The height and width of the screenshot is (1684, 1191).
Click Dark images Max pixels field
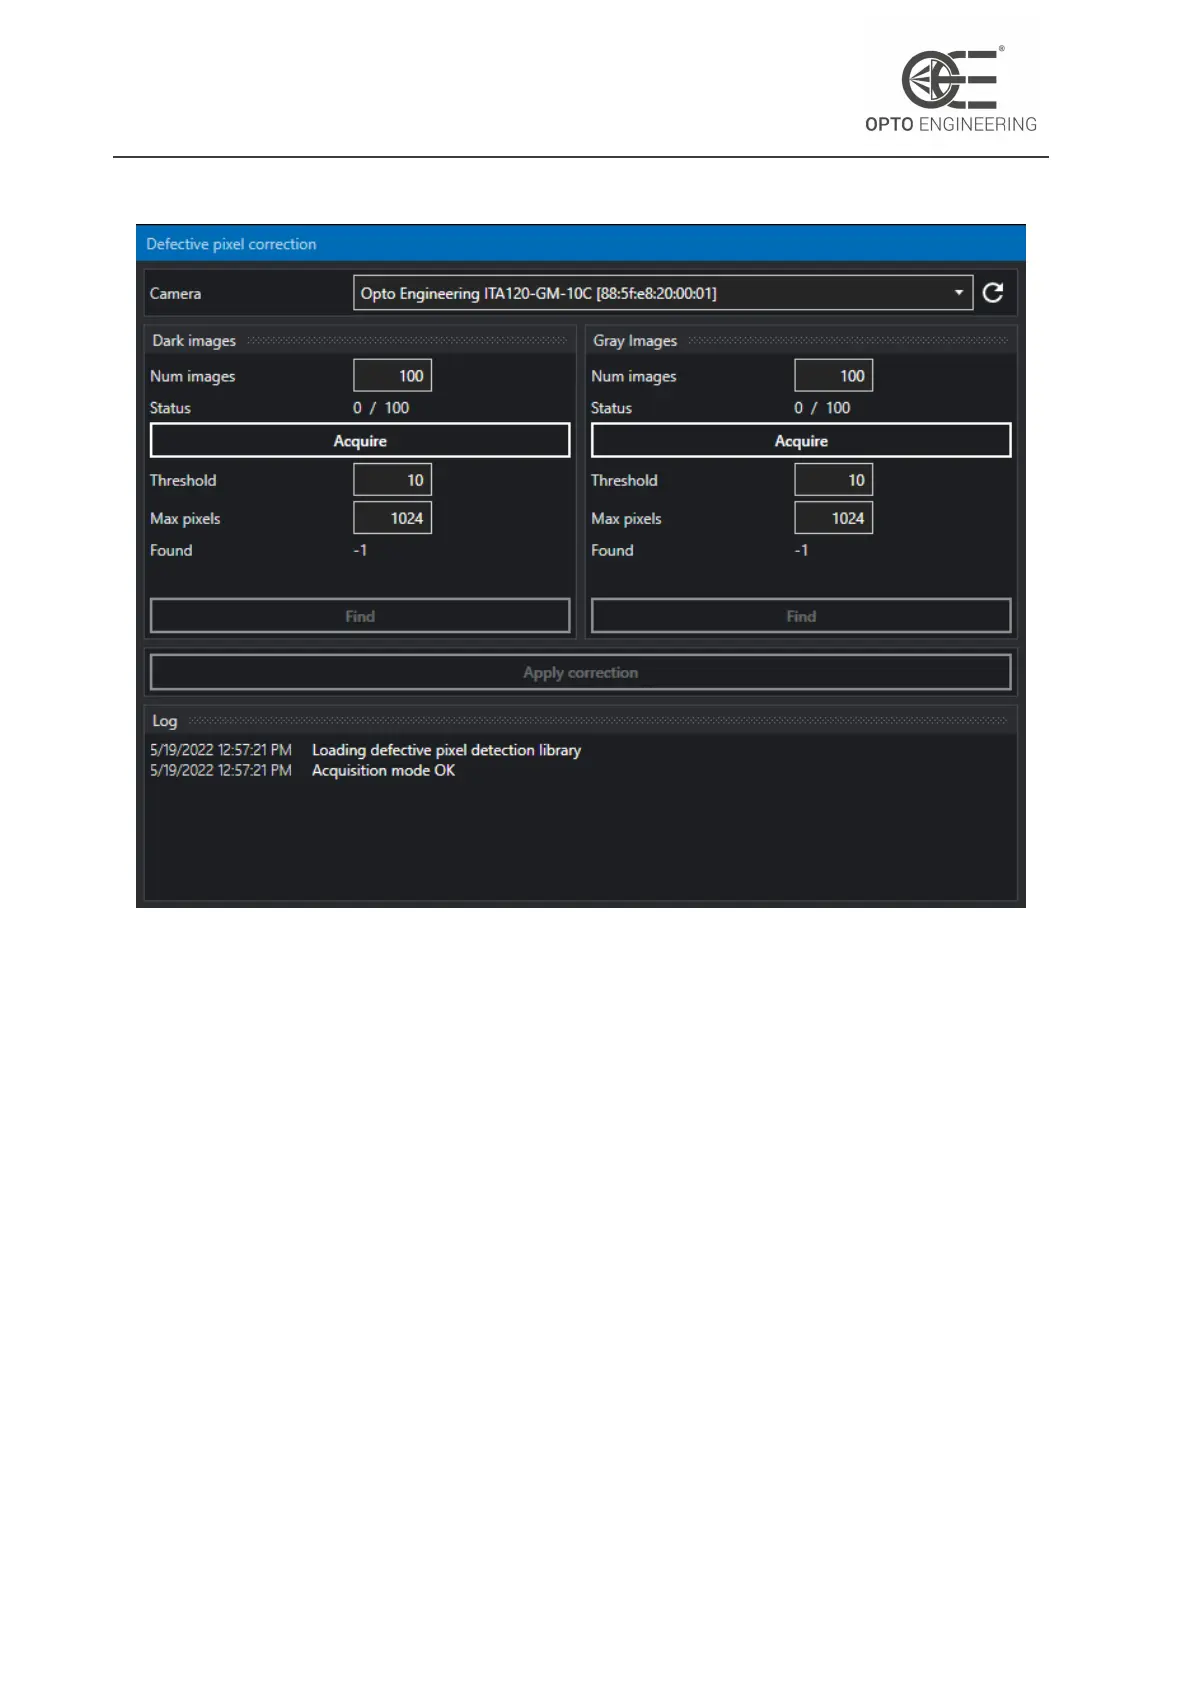tap(392, 518)
